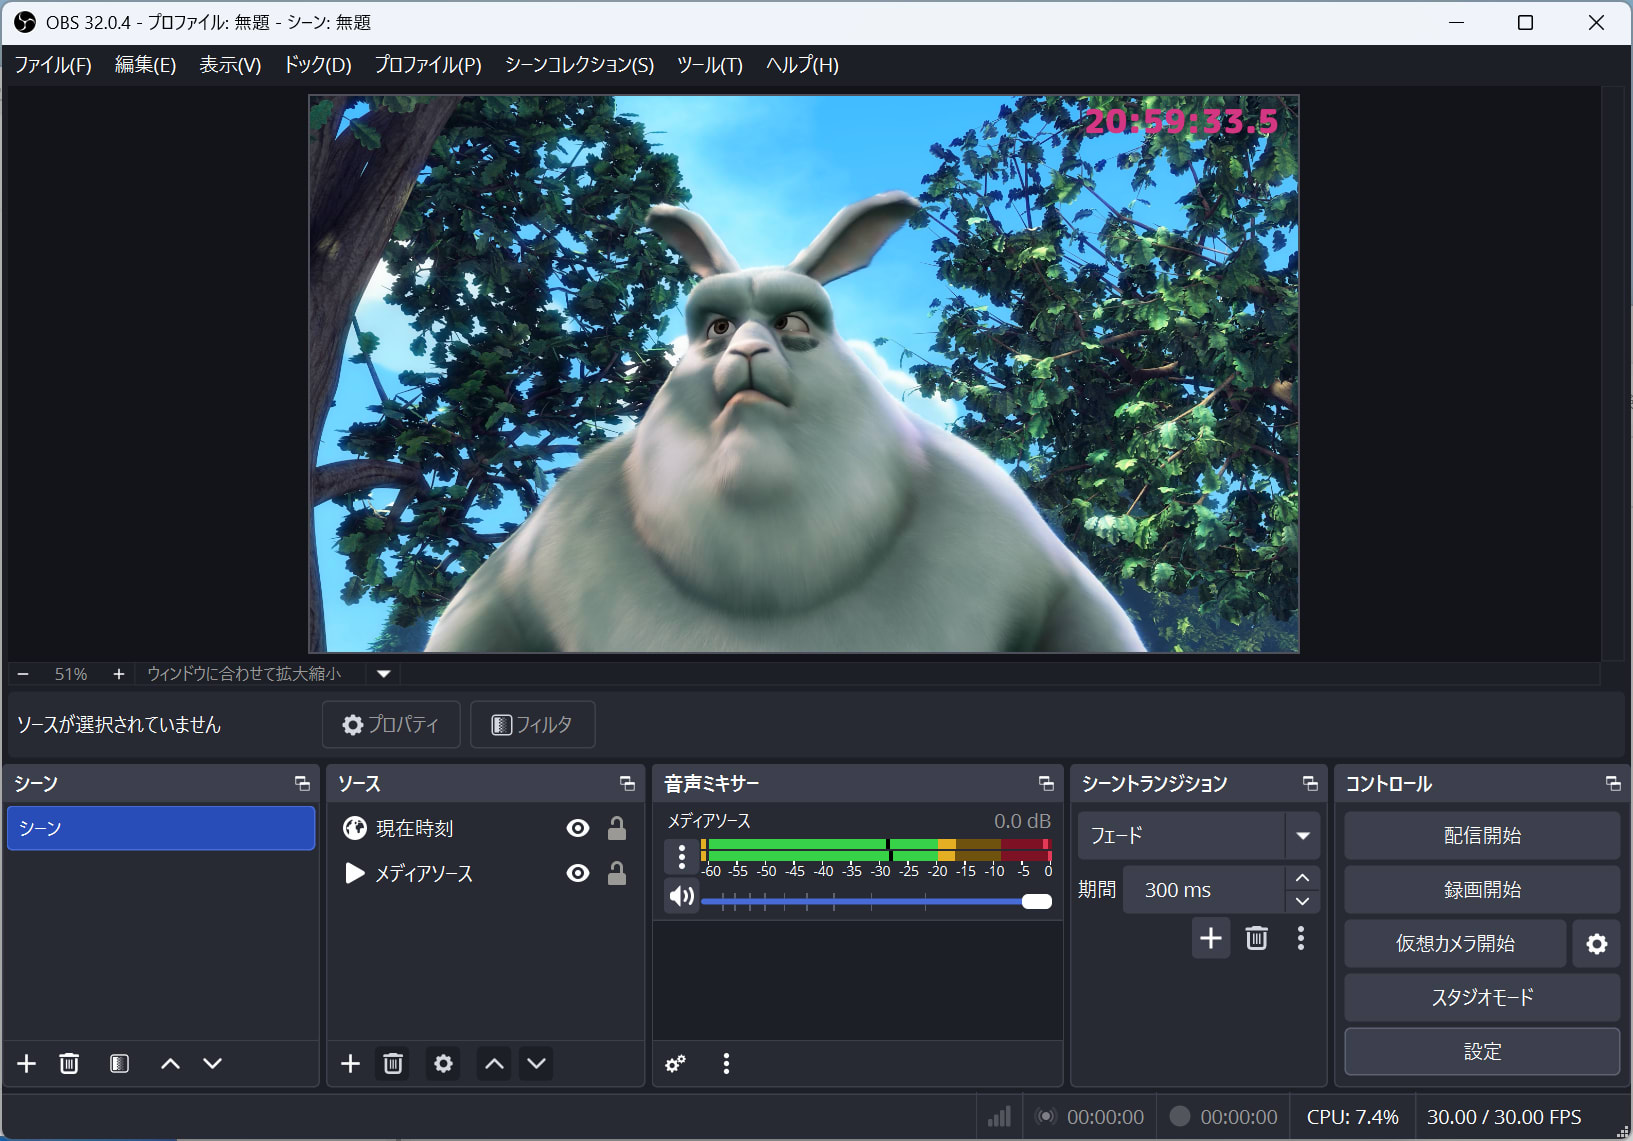The image size is (1633, 1141).
Task: Click the 録画開始 button
Action: click(x=1481, y=890)
